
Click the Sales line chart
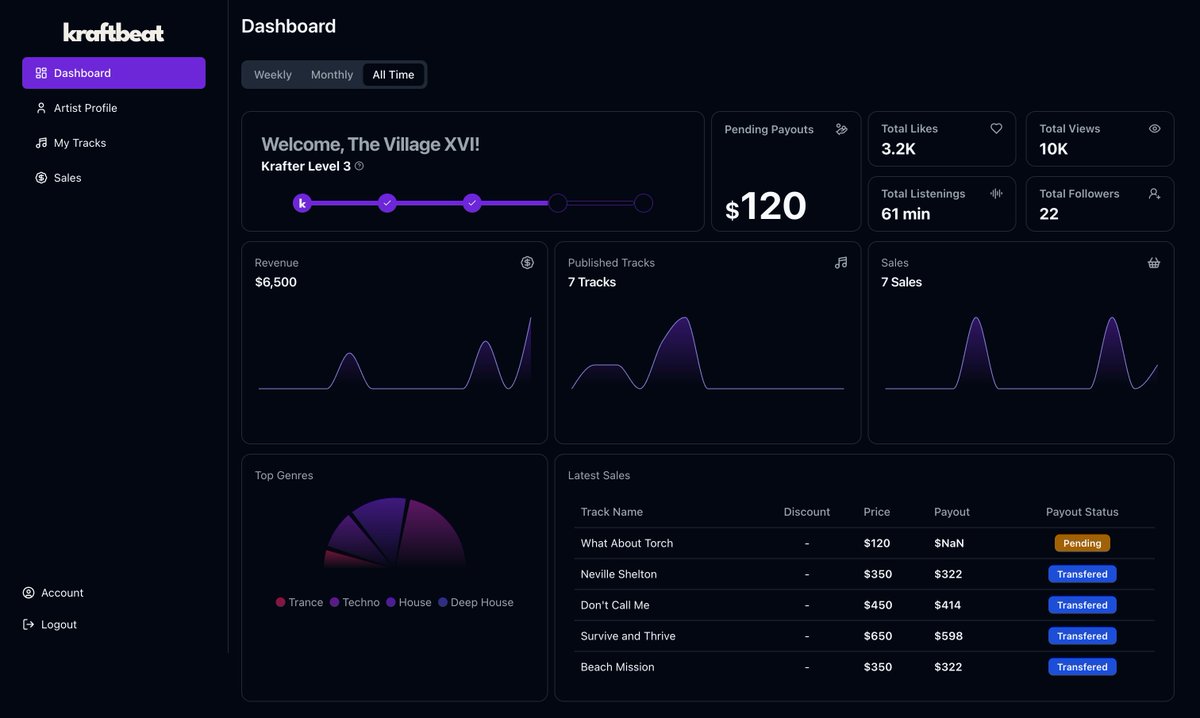1021,353
